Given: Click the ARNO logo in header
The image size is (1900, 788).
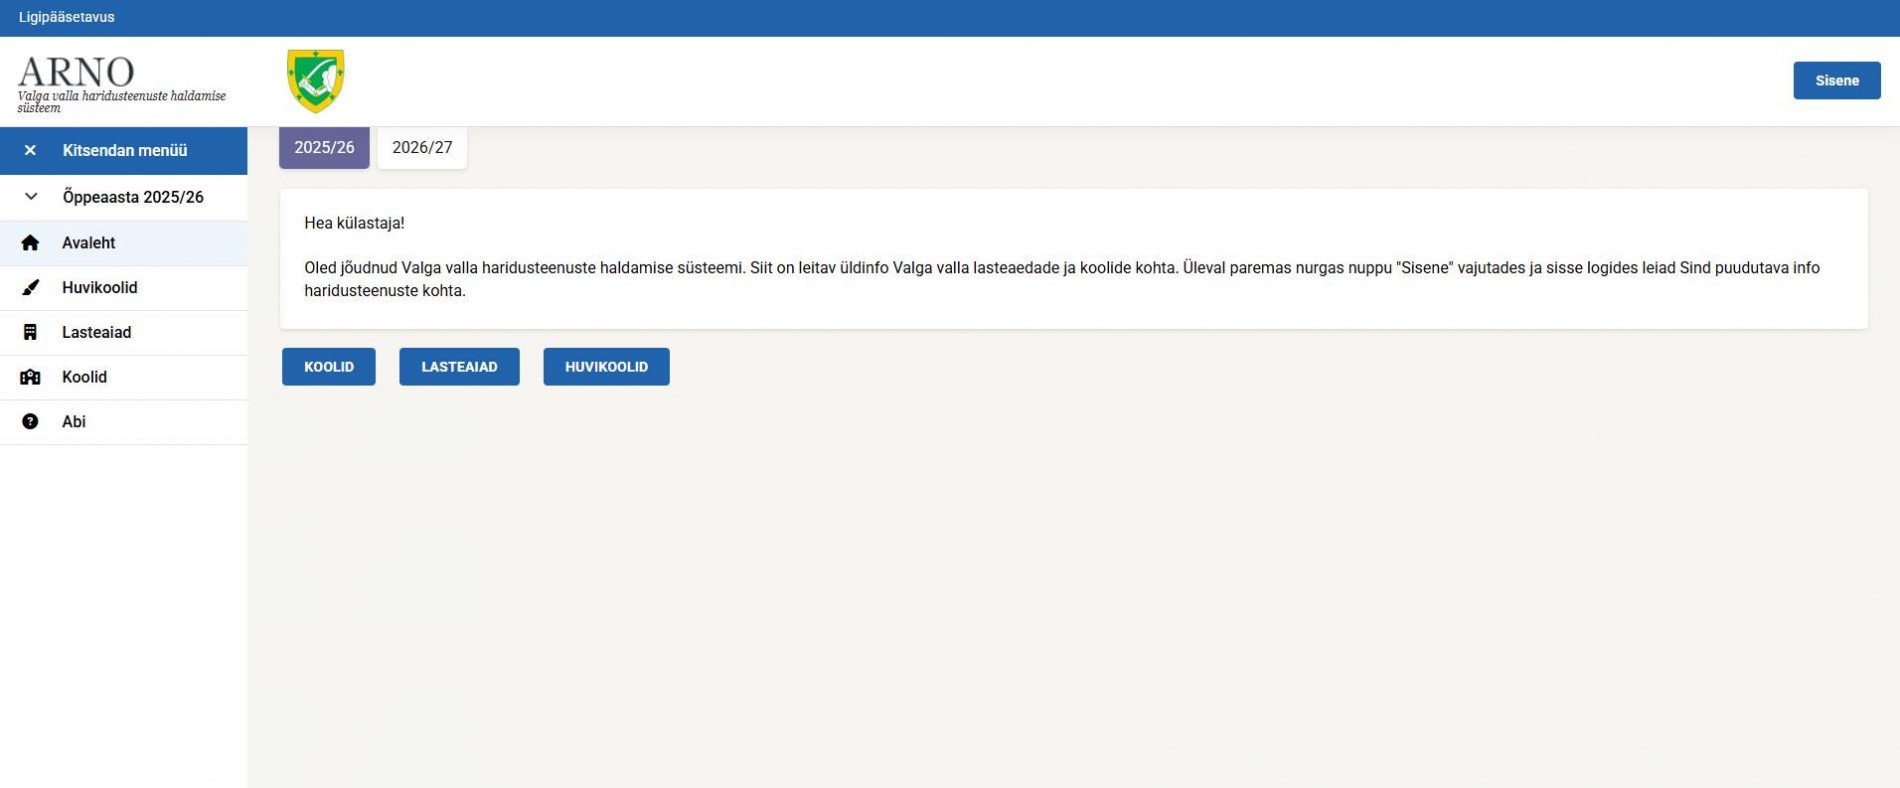Looking at the screenshot, I should click(x=76, y=73).
